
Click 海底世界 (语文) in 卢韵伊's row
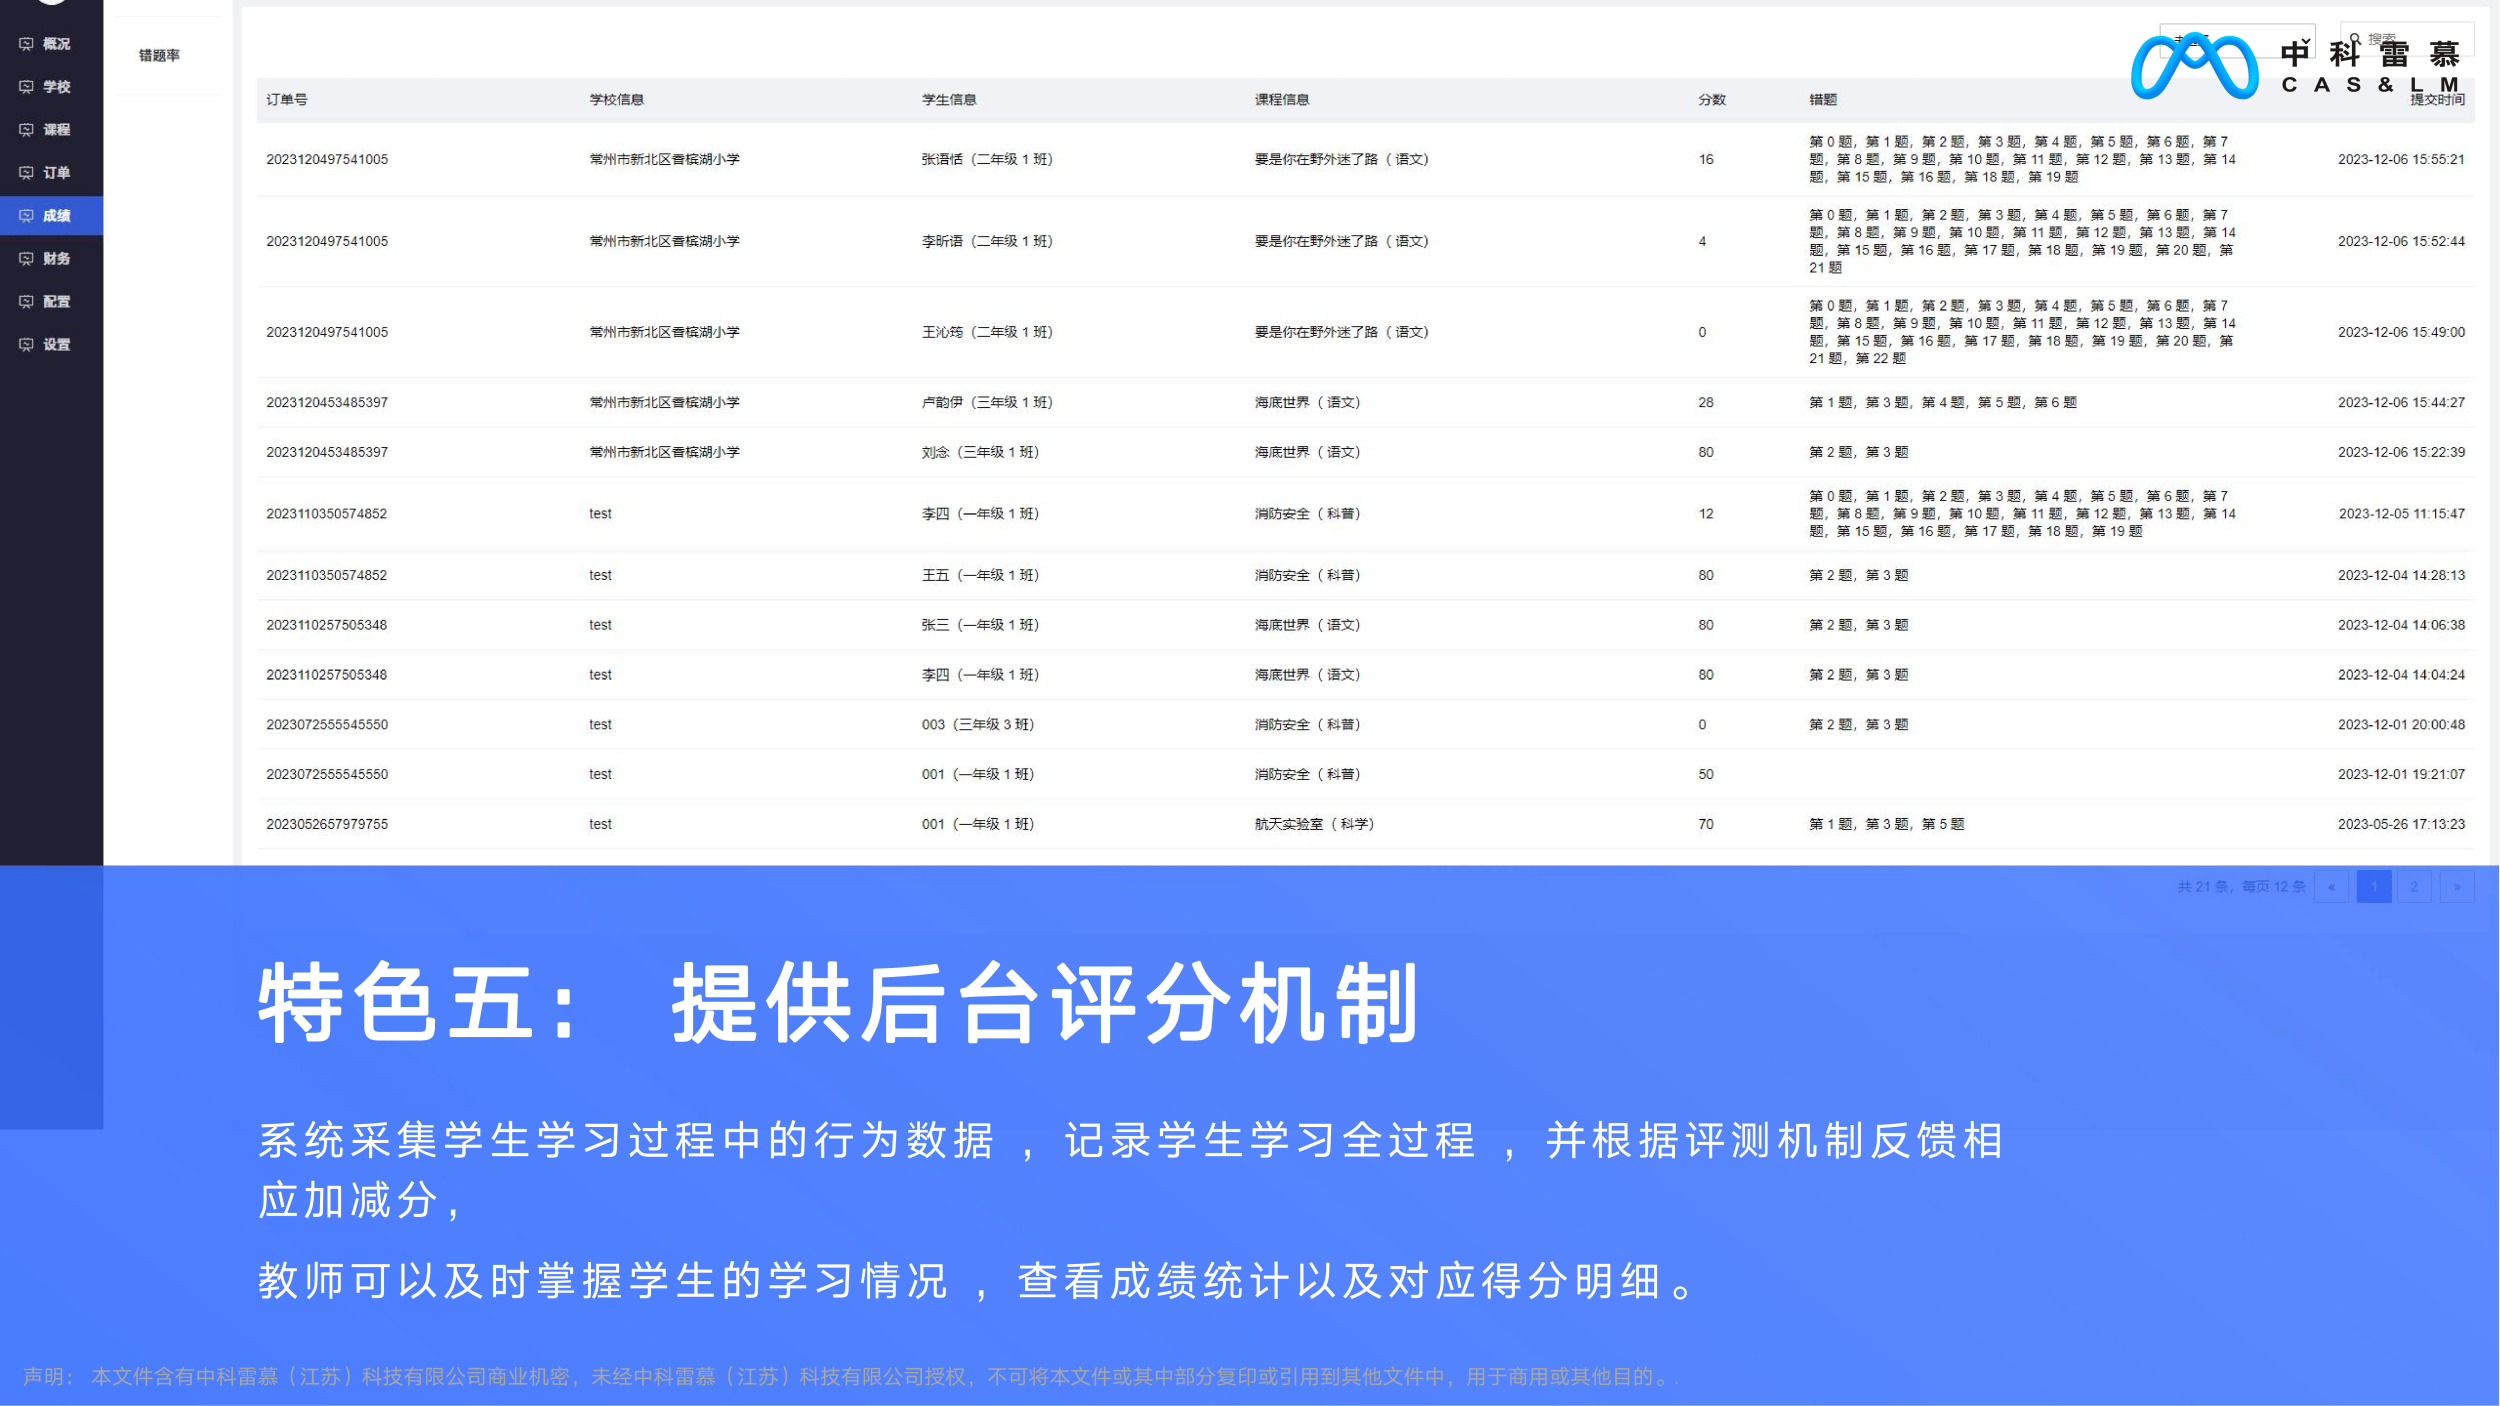click(x=1308, y=403)
